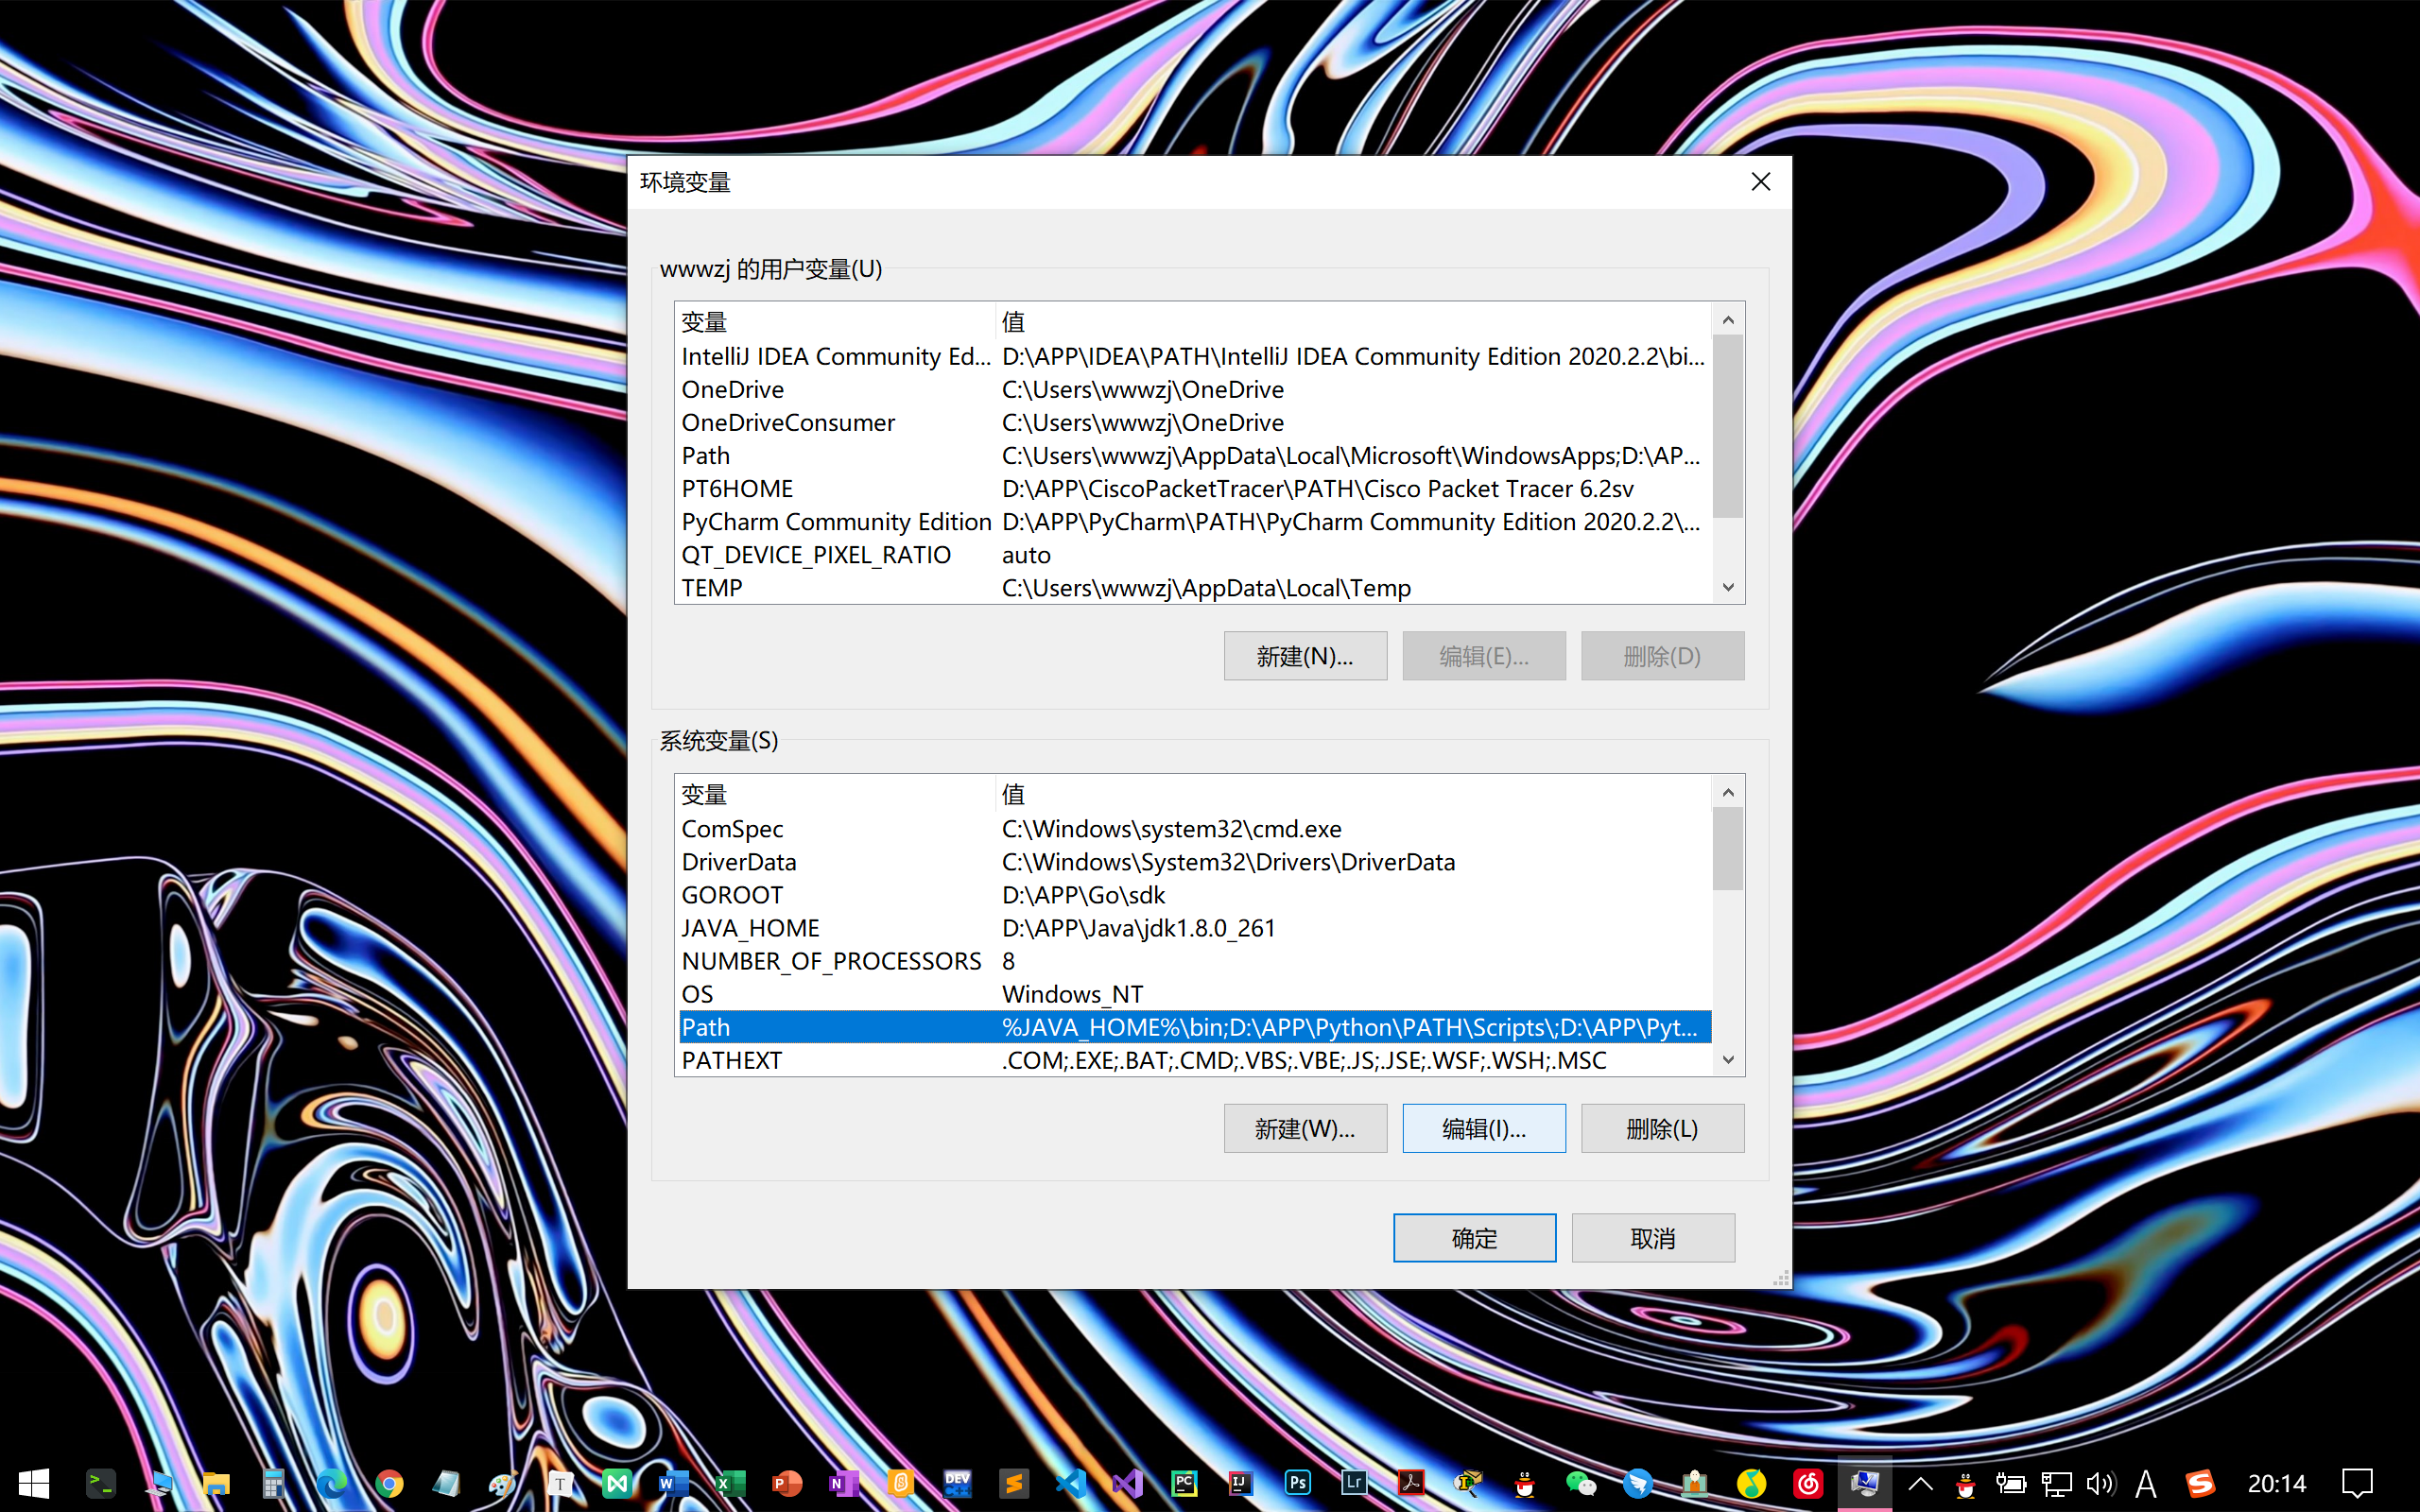The height and width of the screenshot is (1512, 2420).
Task: Expand the hidden system tray icons chevron
Action: click(x=1920, y=1483)
